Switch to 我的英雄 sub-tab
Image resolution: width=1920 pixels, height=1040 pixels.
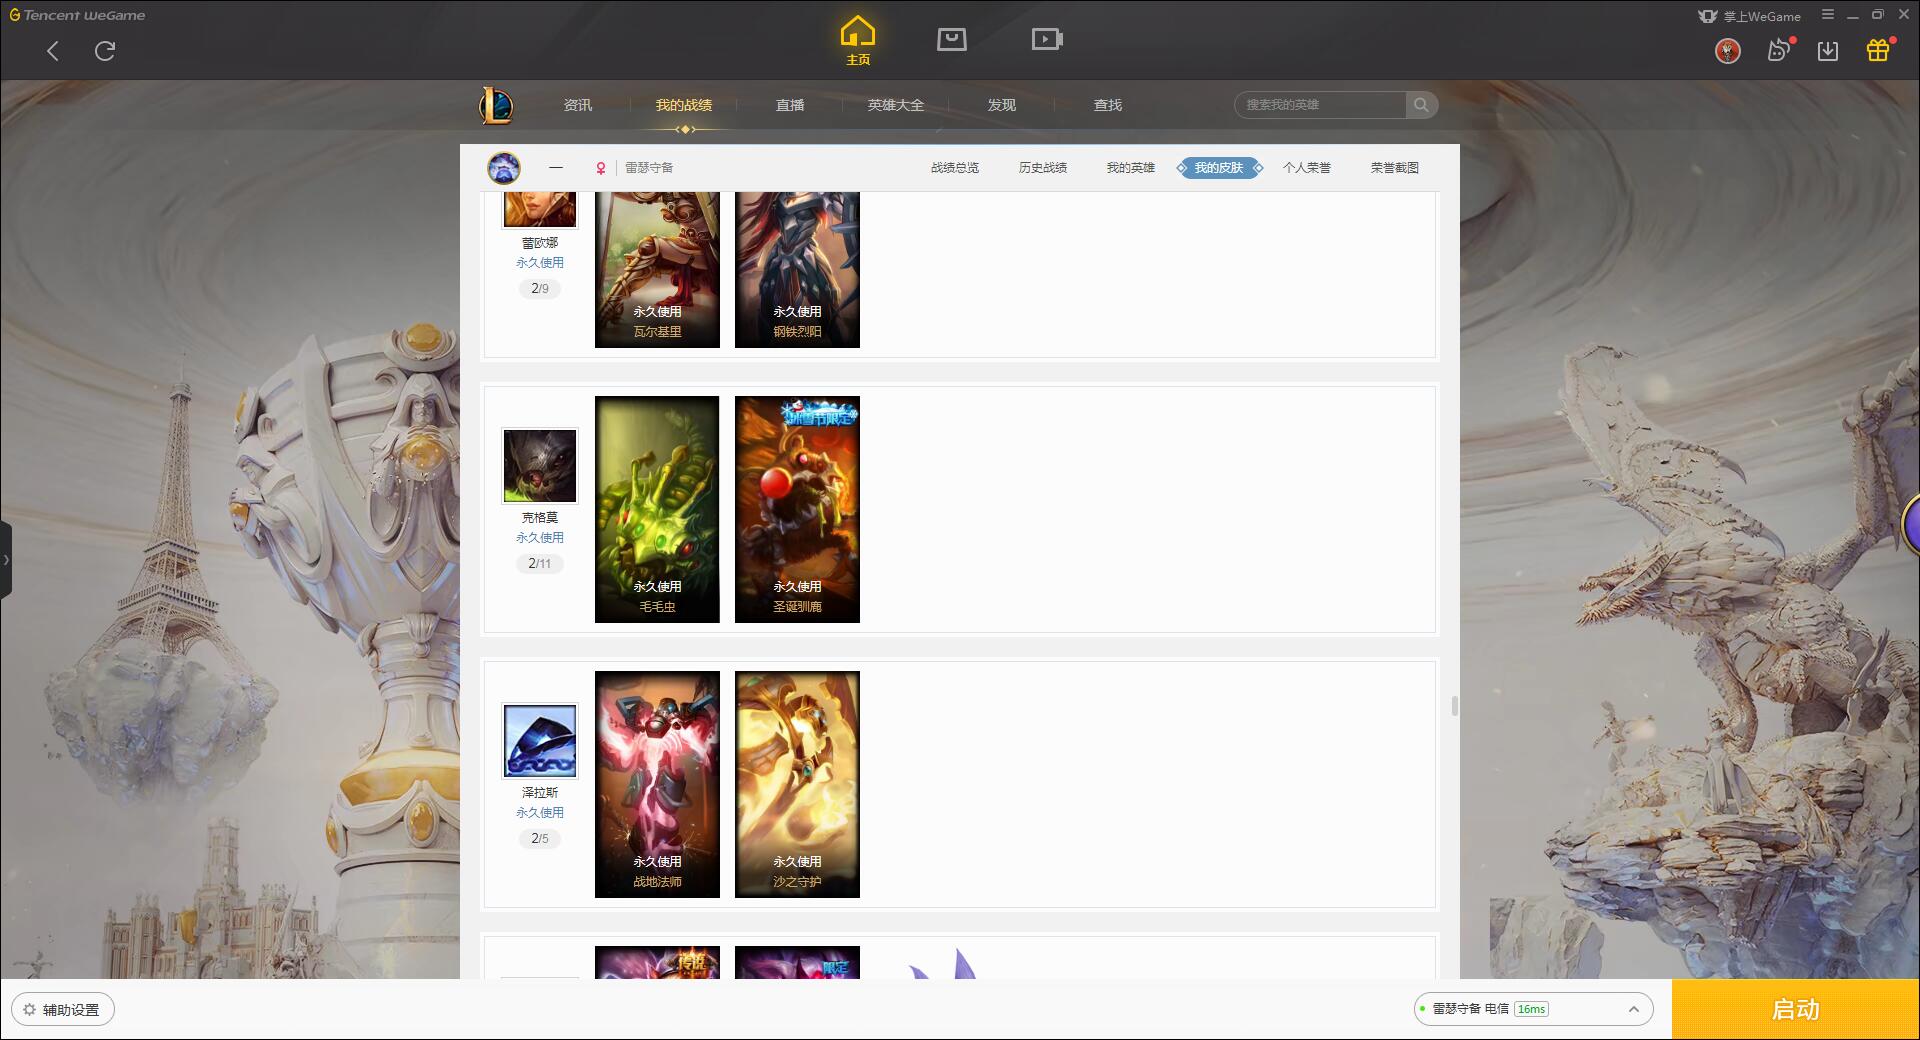(x=1131, y=168)
